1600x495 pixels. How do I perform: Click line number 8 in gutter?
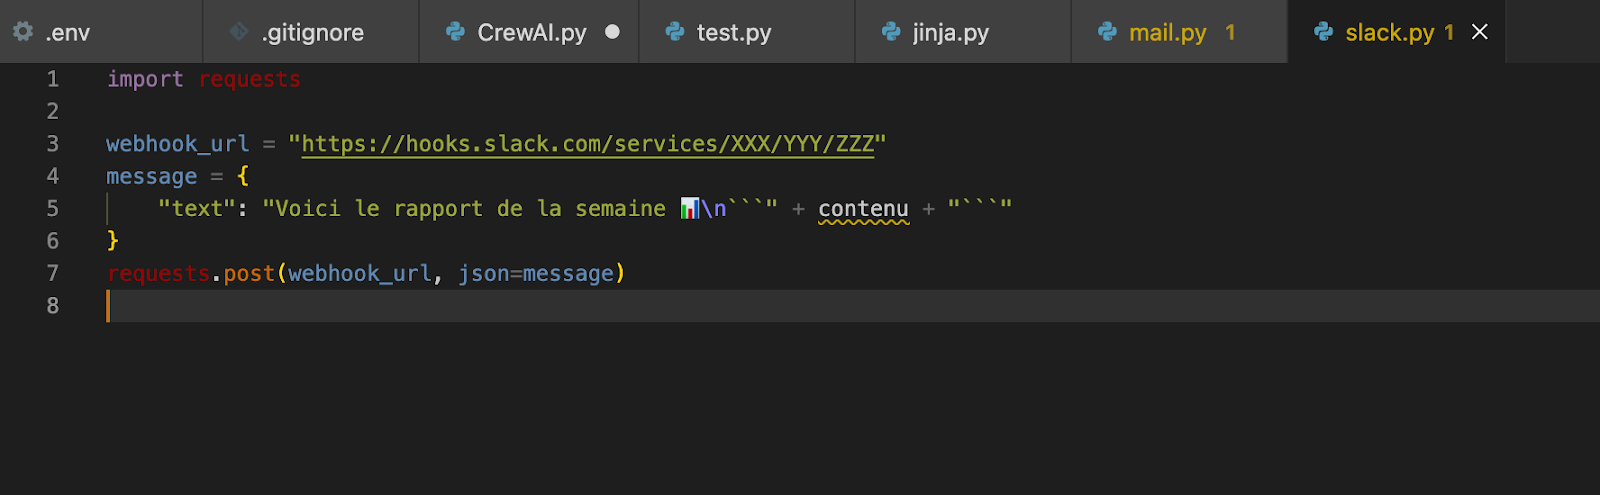[x=53, y=306]
